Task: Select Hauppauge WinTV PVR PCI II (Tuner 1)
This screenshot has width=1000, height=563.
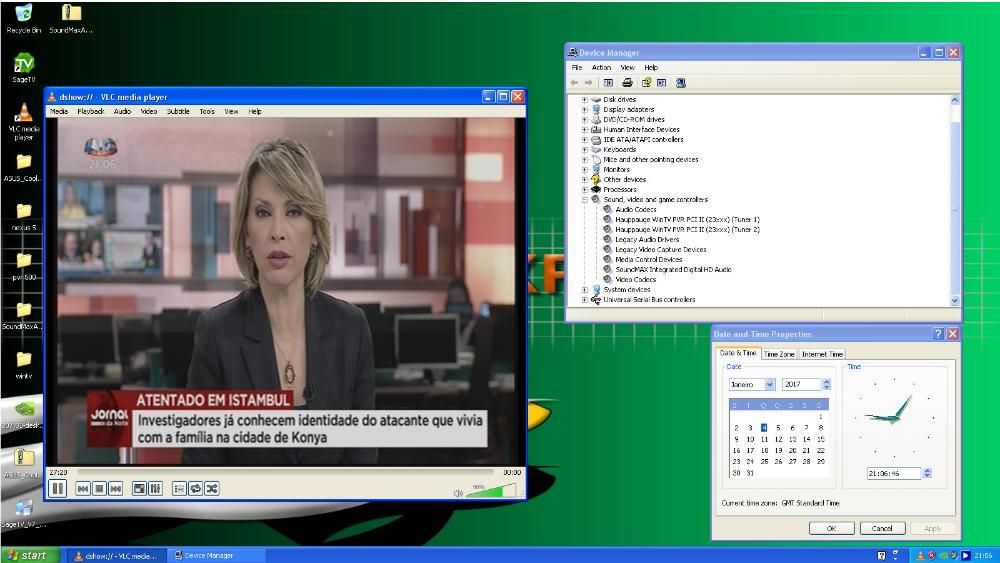Action: point(687,220)
